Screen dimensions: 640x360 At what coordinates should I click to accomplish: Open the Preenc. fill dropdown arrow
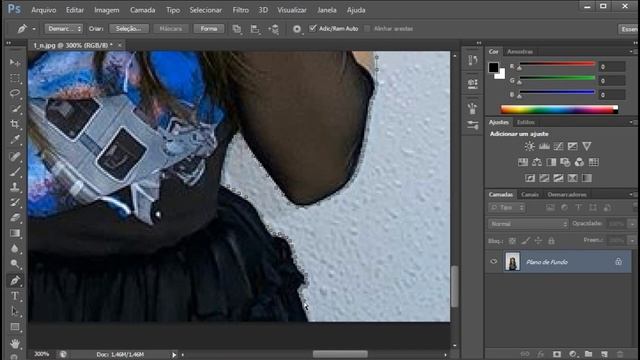[632, 240]
